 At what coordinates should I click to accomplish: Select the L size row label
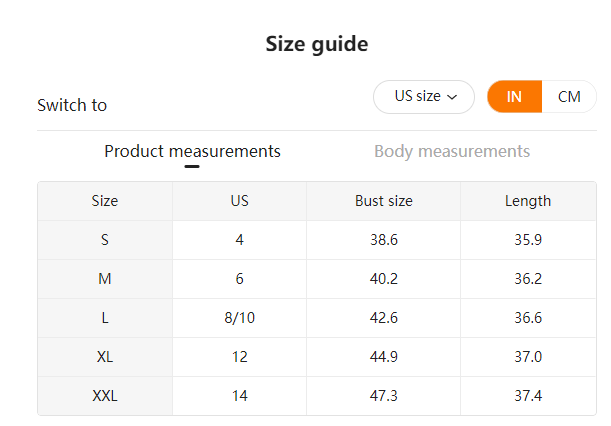[105, 318]
